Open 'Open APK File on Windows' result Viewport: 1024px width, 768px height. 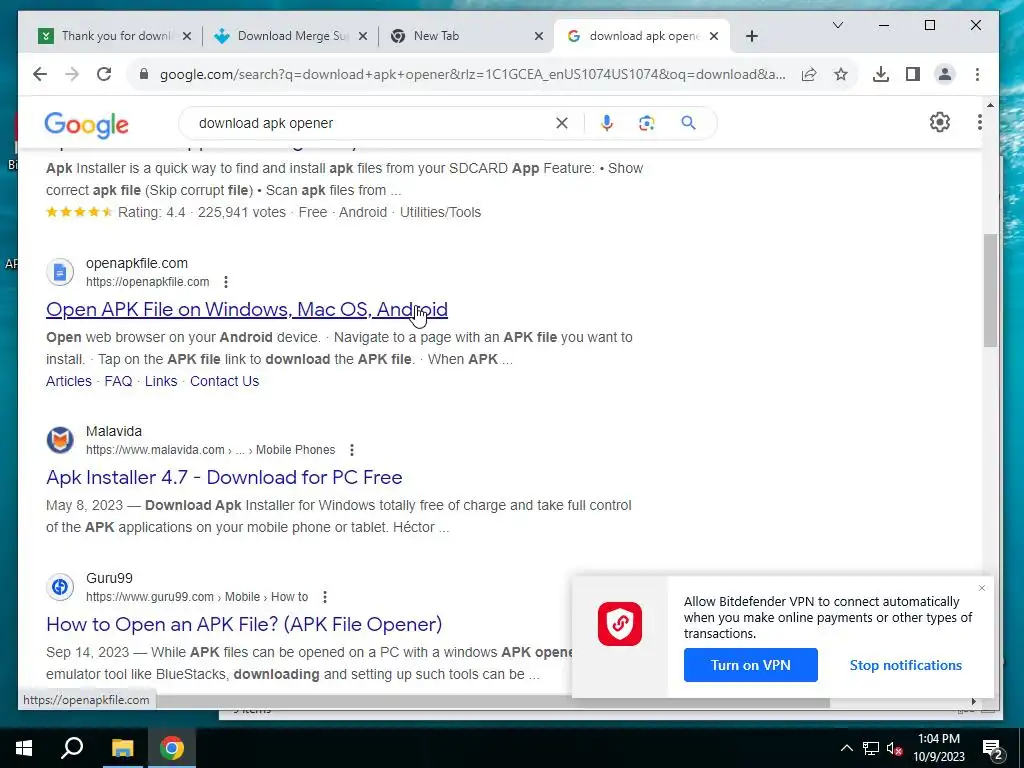click(x=247, y=310)
